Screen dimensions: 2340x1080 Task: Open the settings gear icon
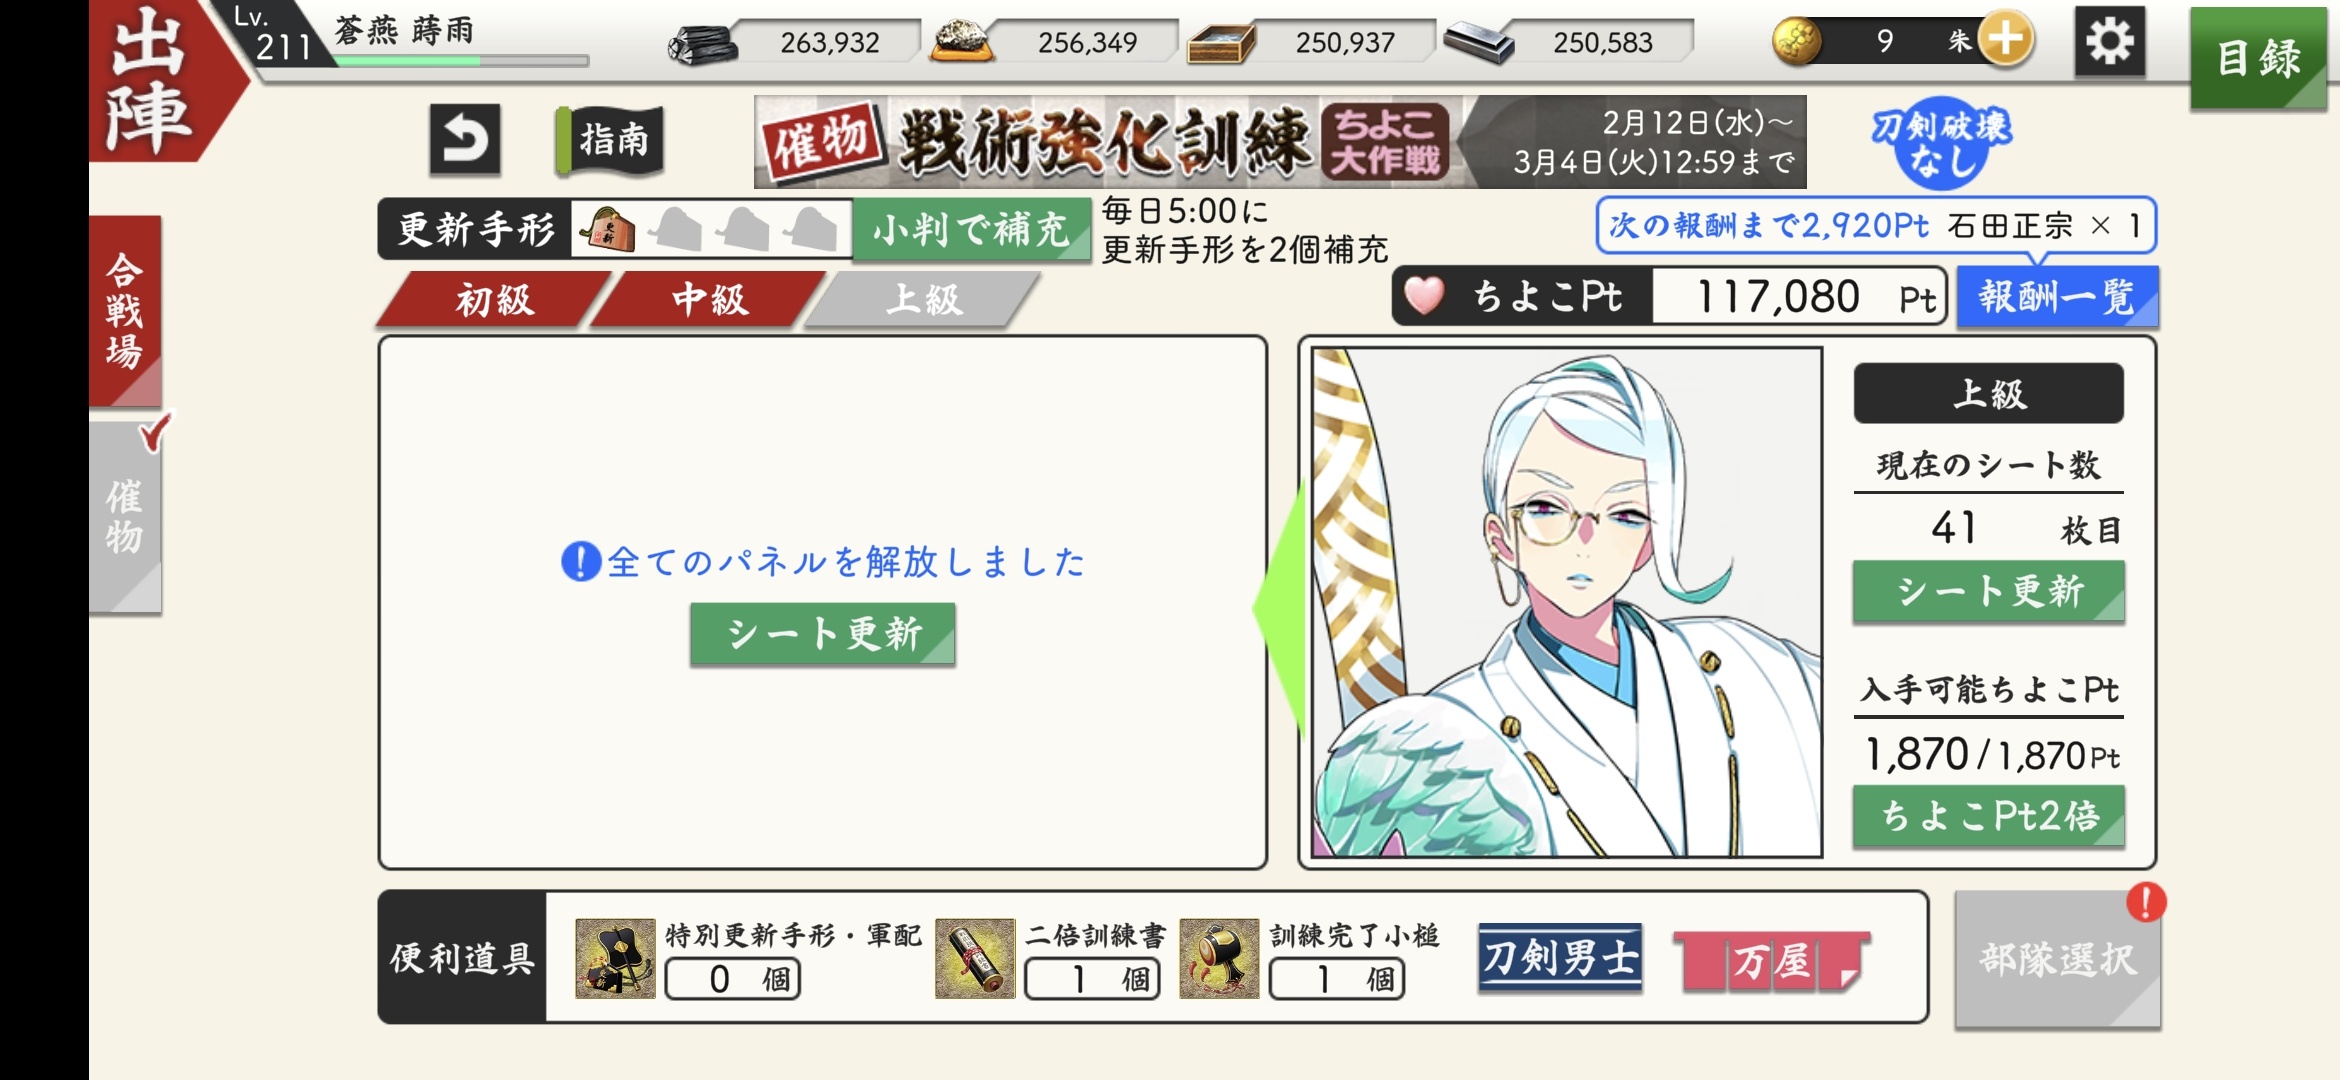pos(2110,41)
